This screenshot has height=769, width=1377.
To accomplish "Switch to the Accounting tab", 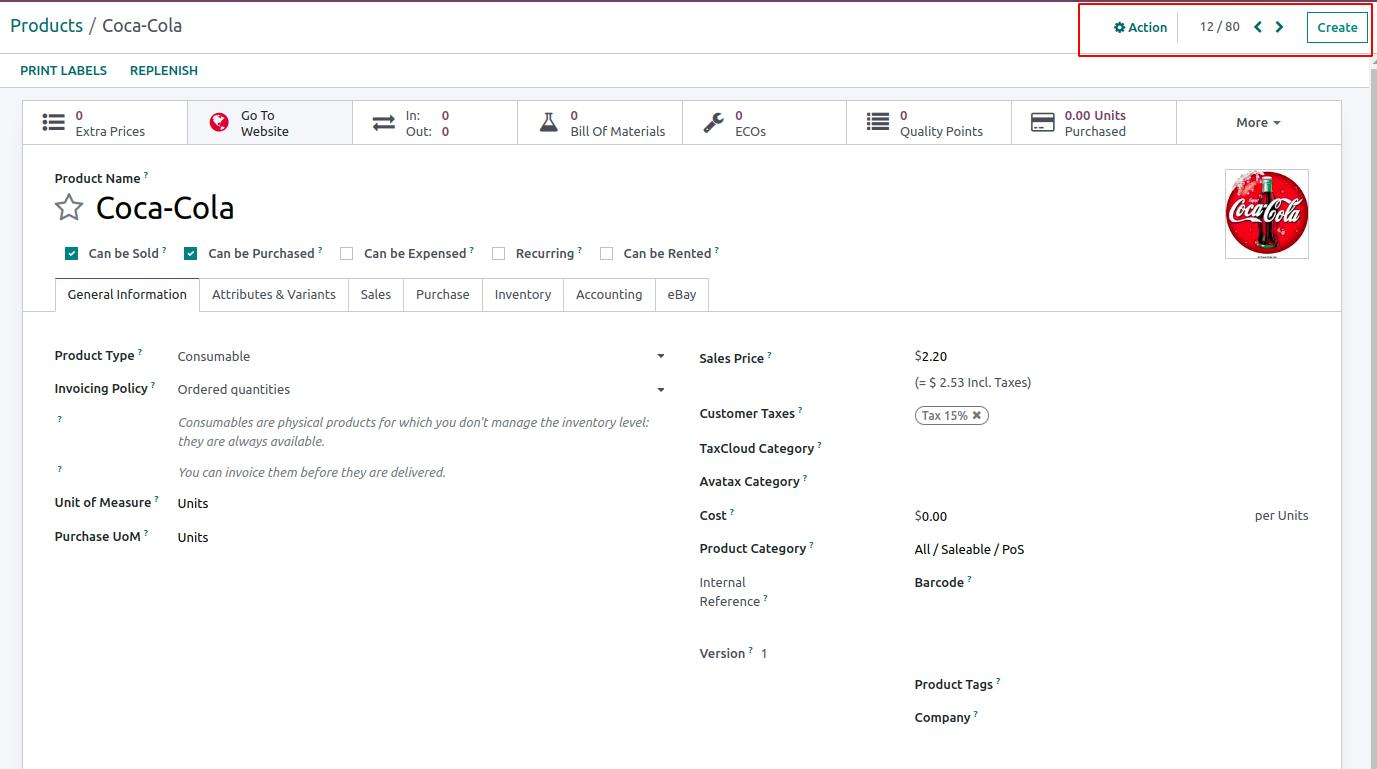I will (609, 295).
